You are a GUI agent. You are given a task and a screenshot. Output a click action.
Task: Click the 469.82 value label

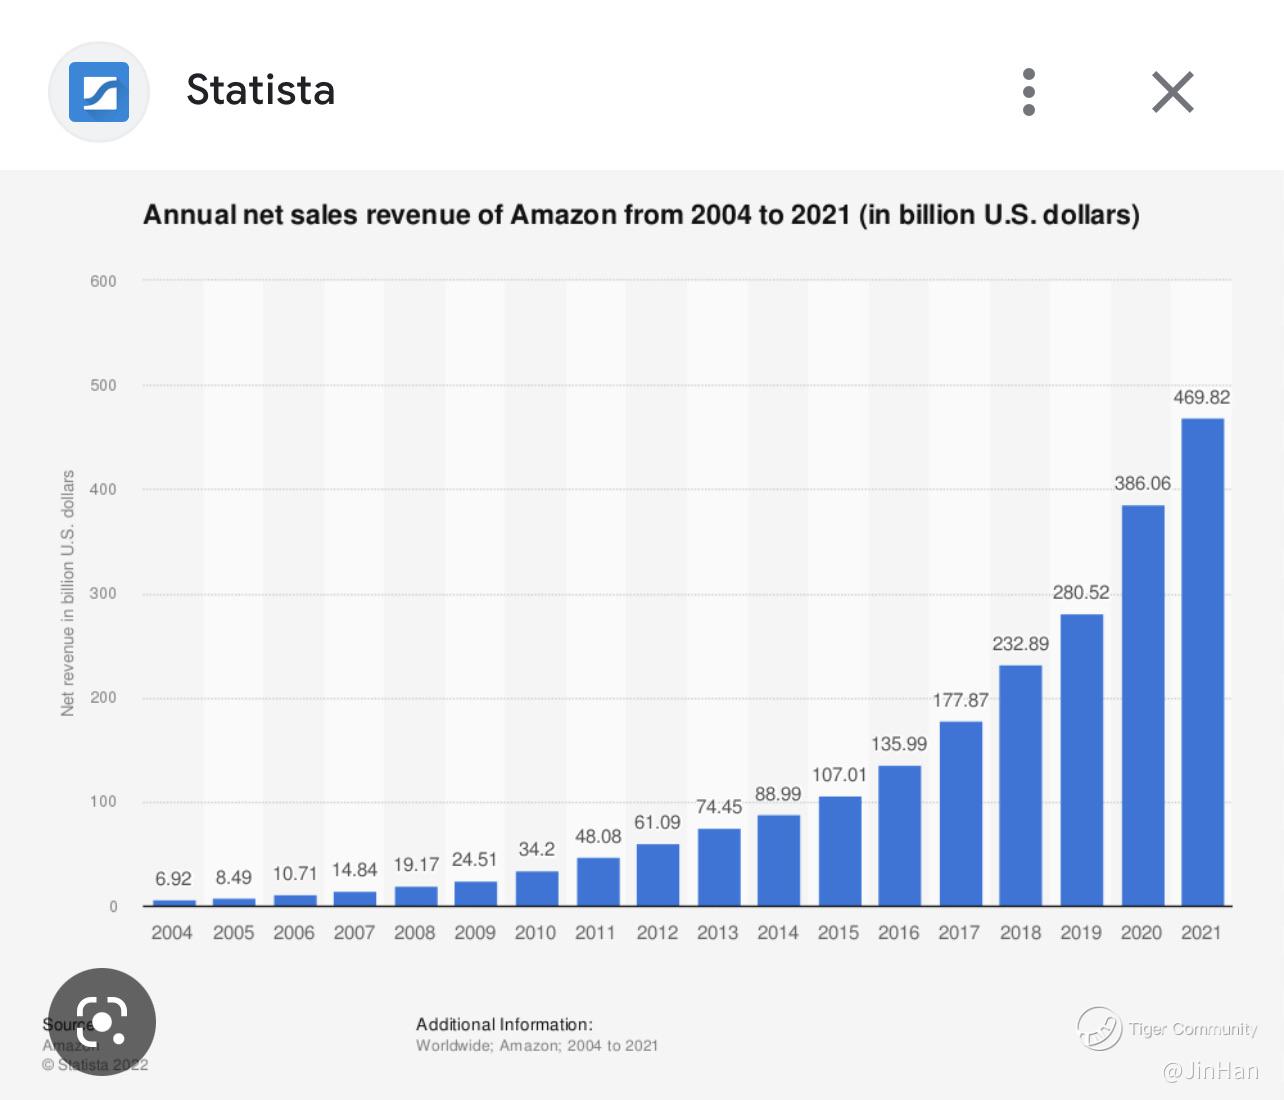pyautogui.click(x=1201, y=397)
